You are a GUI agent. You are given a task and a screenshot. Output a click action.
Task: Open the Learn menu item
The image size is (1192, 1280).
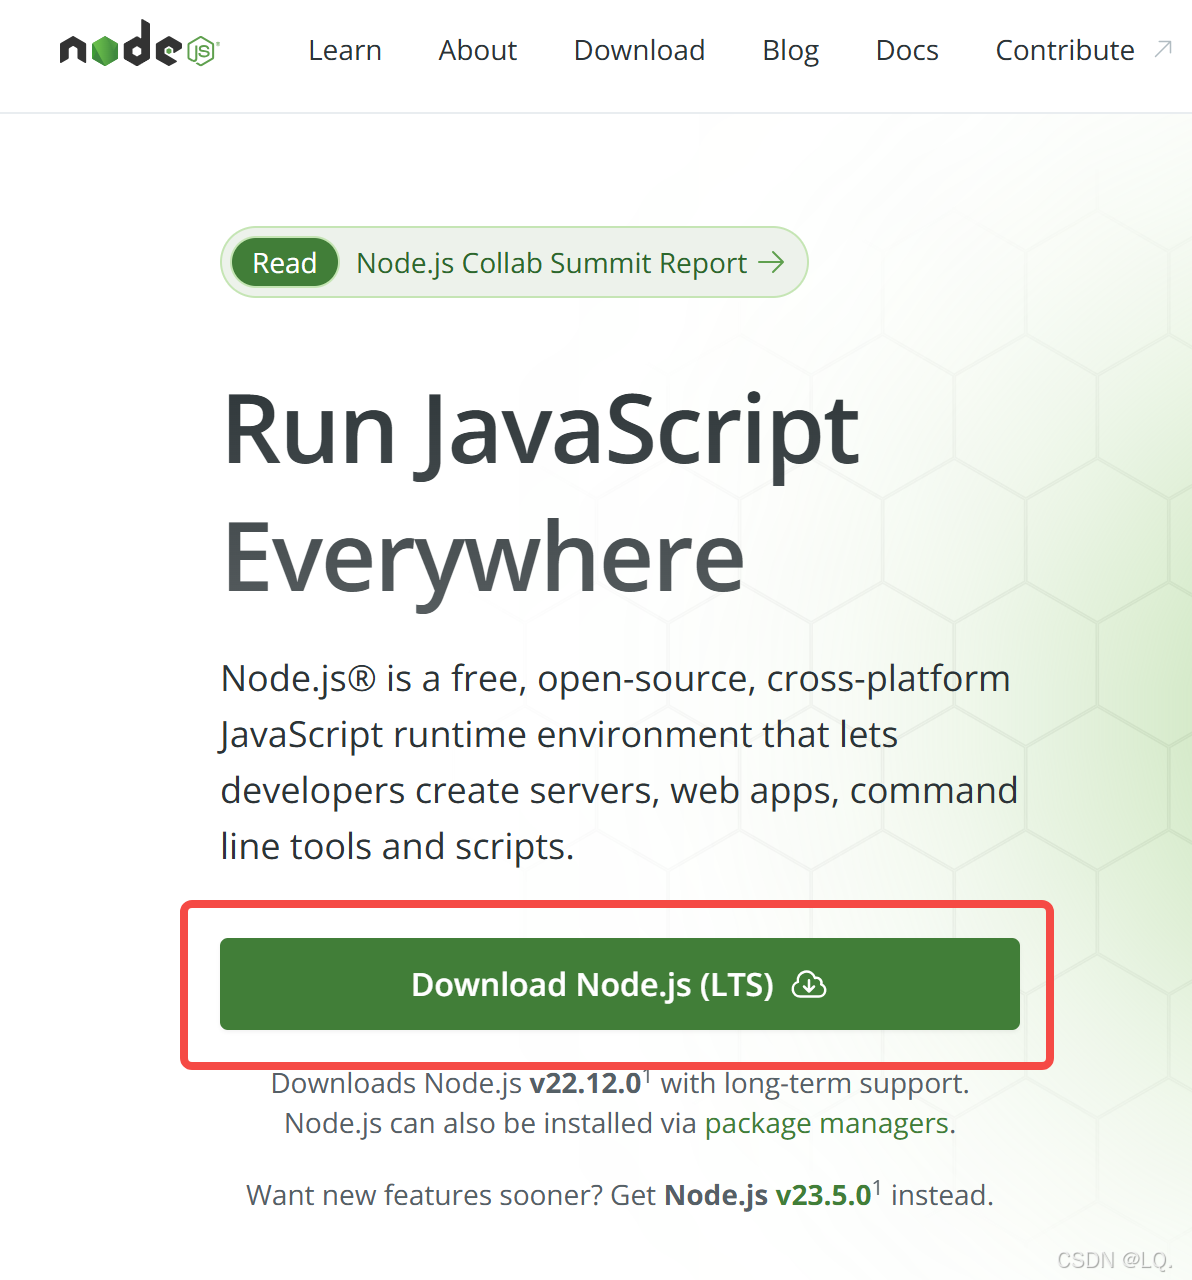click(x=345, y=50)
